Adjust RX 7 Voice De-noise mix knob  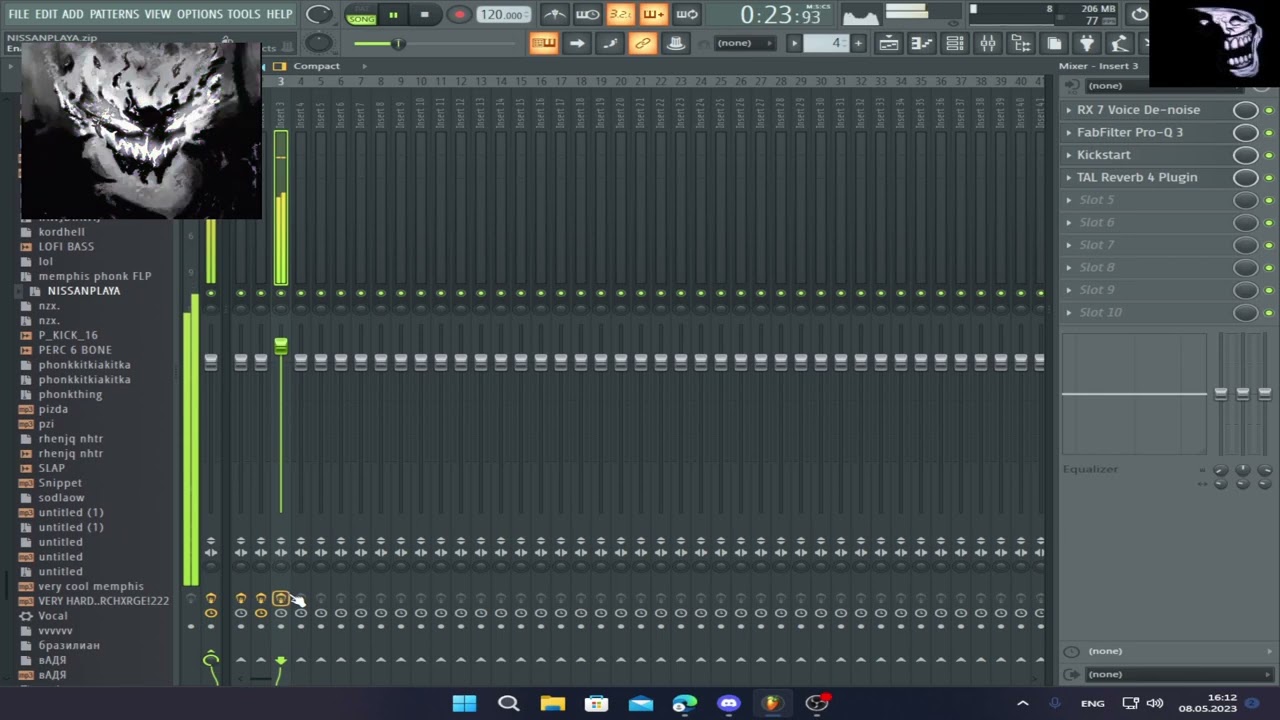pos(1246,110)
